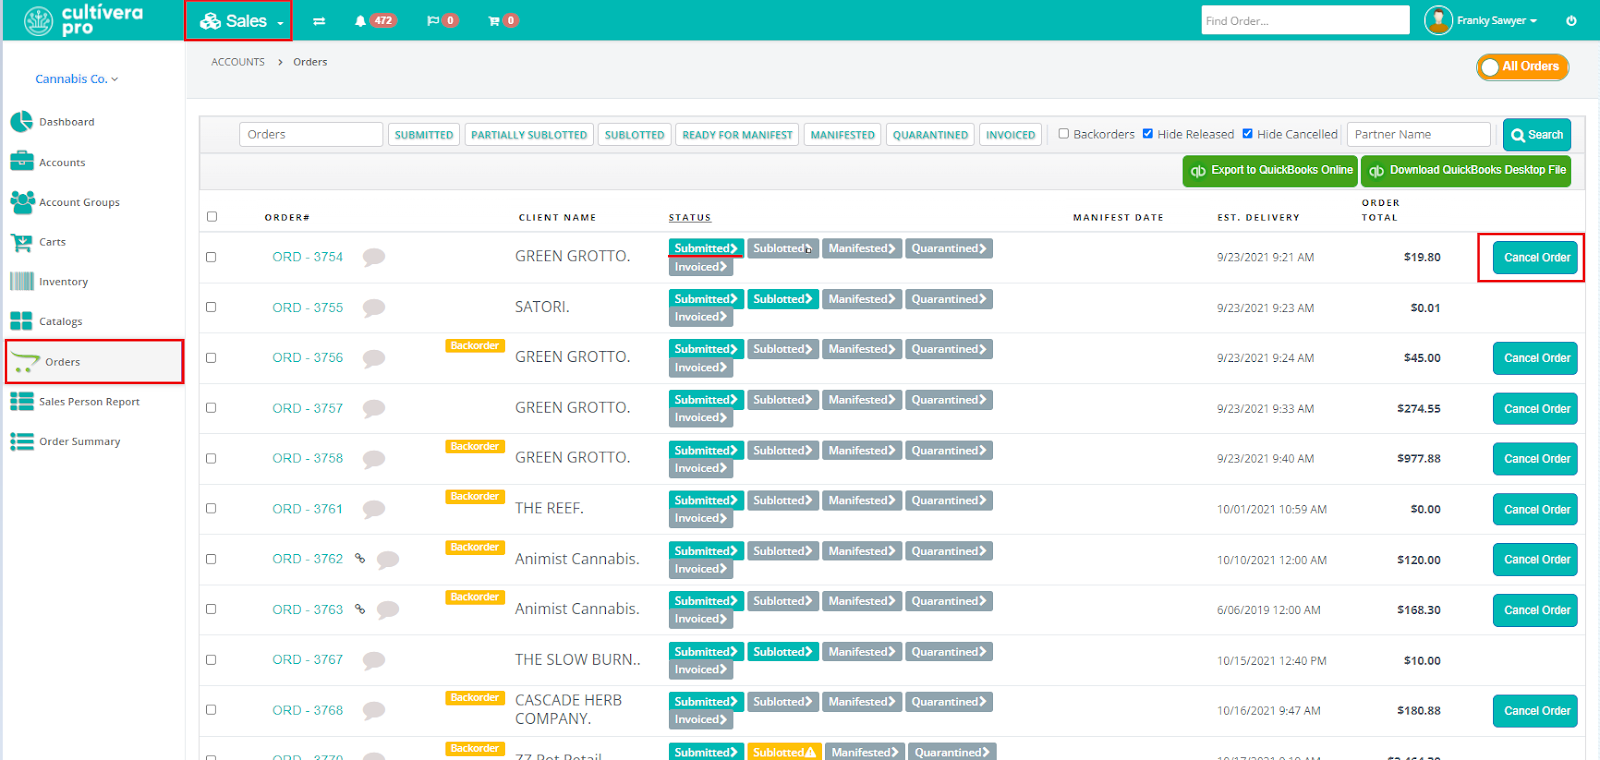Open comment bubble for ORD - 3767

[374, 660]
